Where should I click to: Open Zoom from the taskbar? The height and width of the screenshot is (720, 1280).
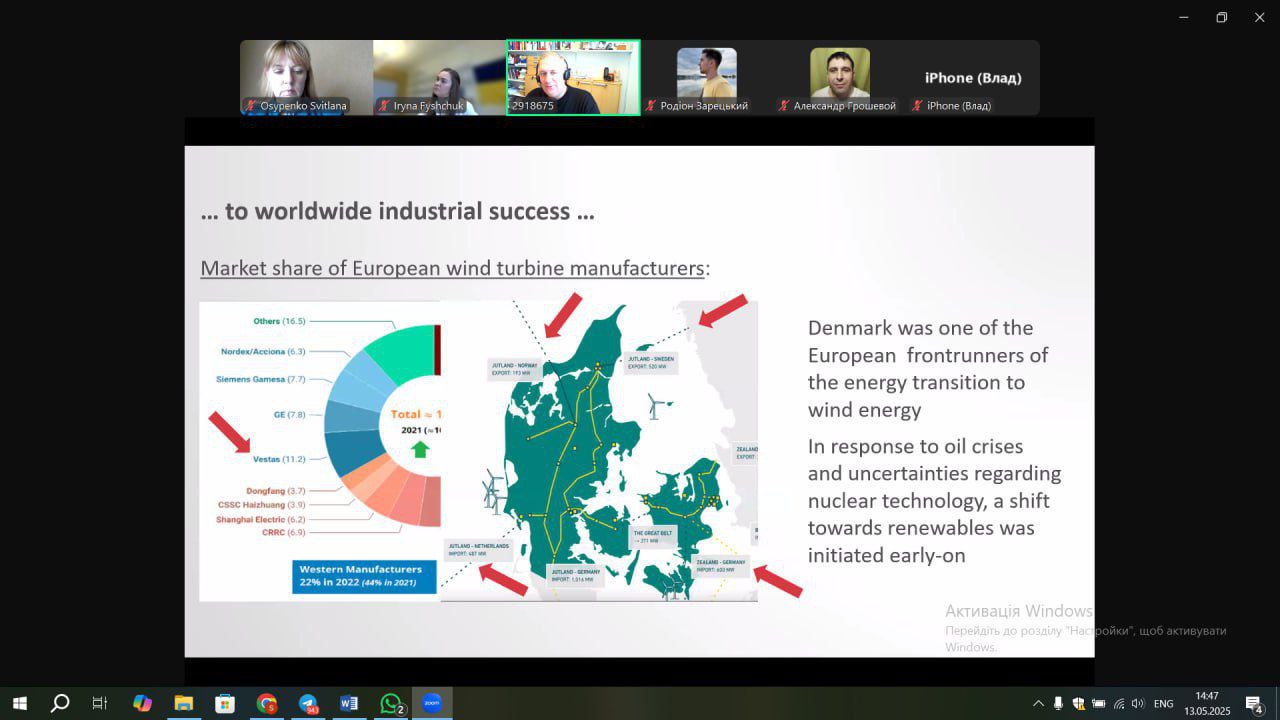[x=432, y=703]
